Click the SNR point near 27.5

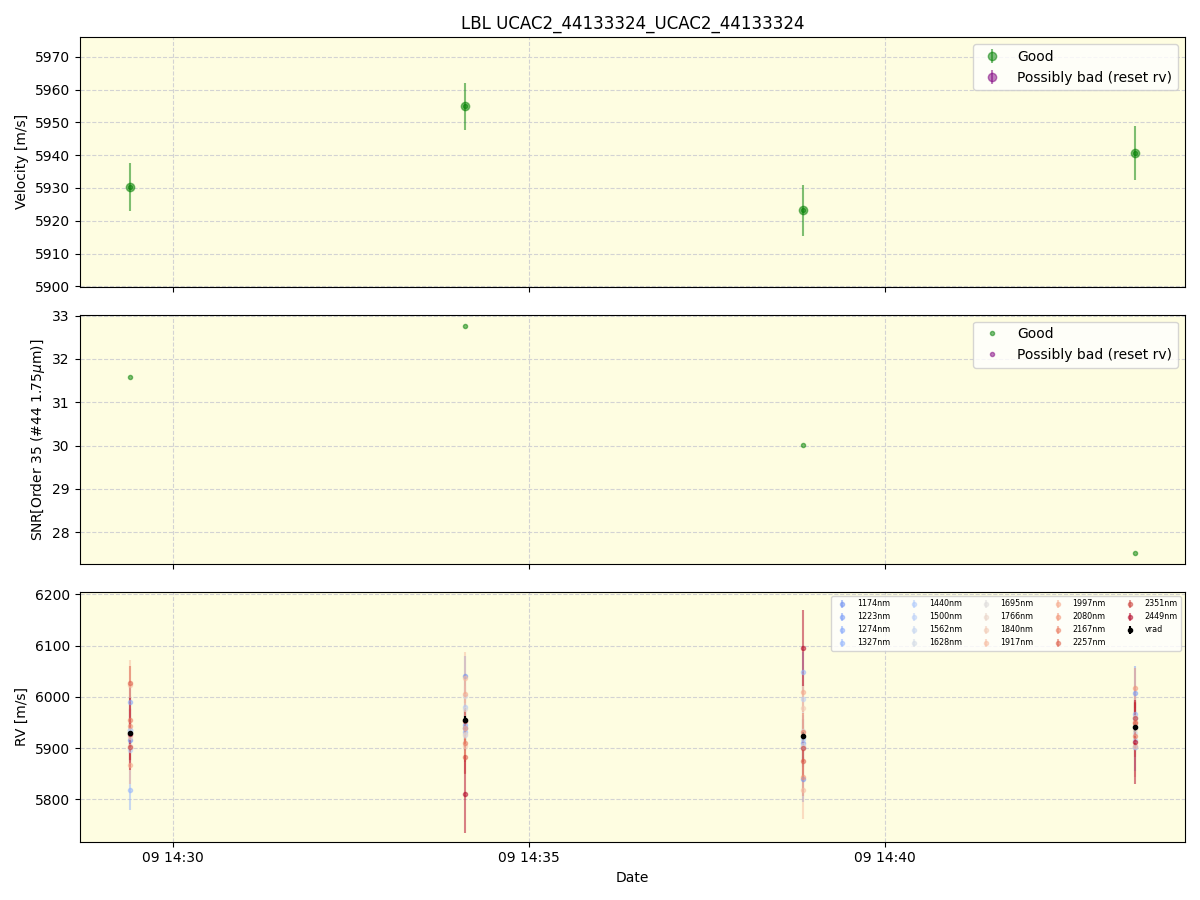1135,553
